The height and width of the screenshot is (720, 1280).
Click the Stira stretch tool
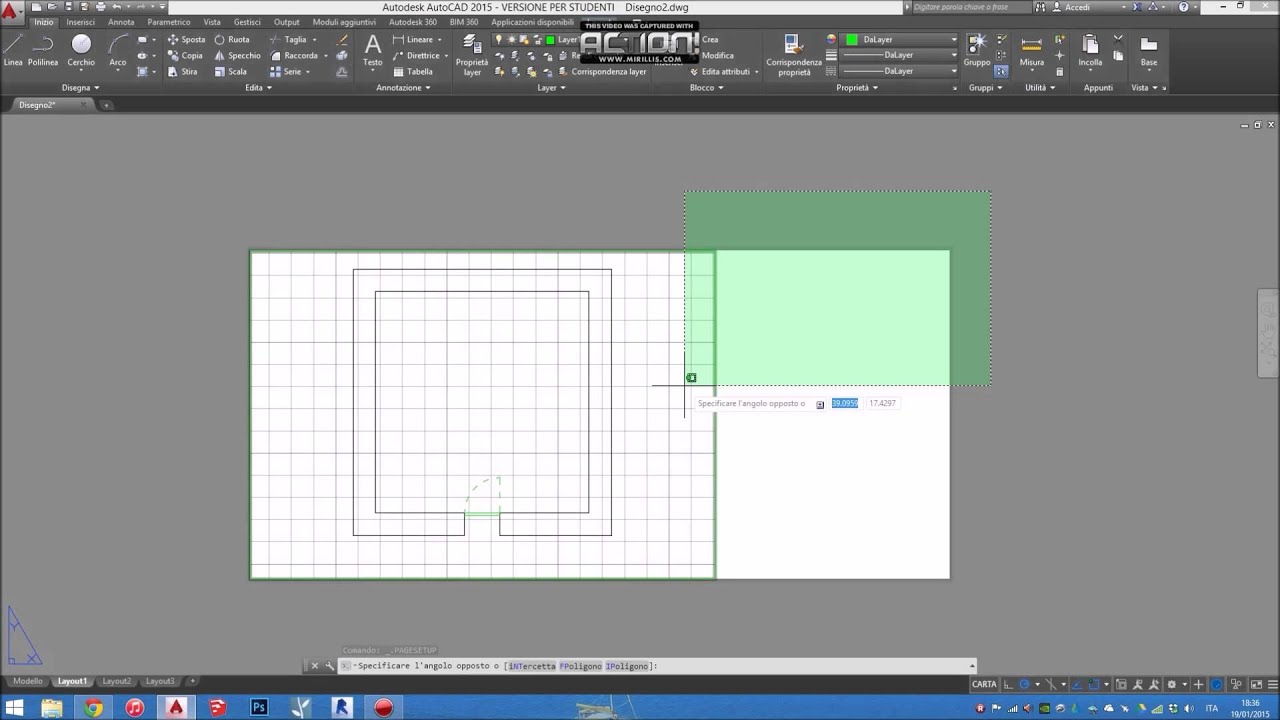pos(183,72)
